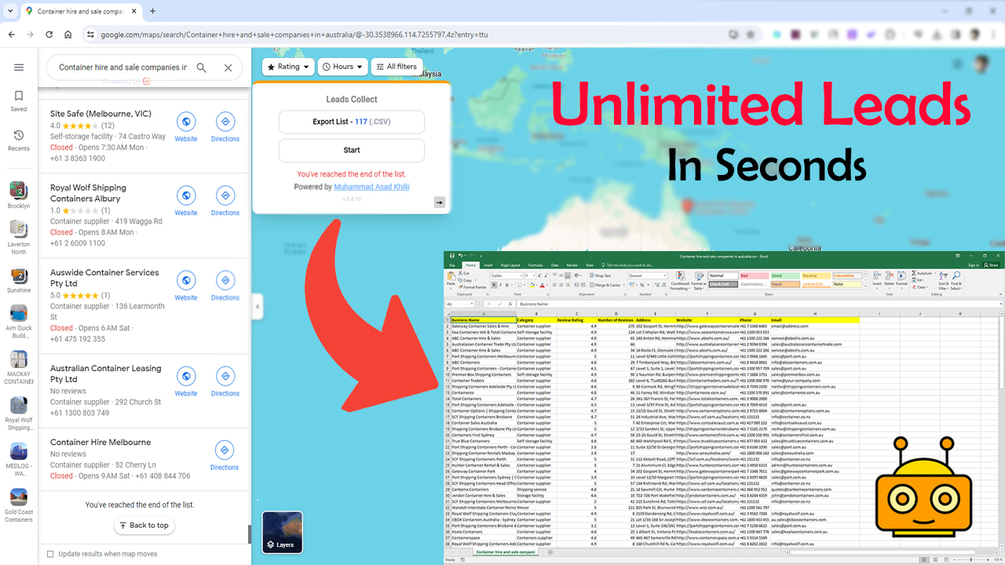Open the Google Maps hamburger menu
Viewport: 1005px width, 565px height.
pos(19,67)
